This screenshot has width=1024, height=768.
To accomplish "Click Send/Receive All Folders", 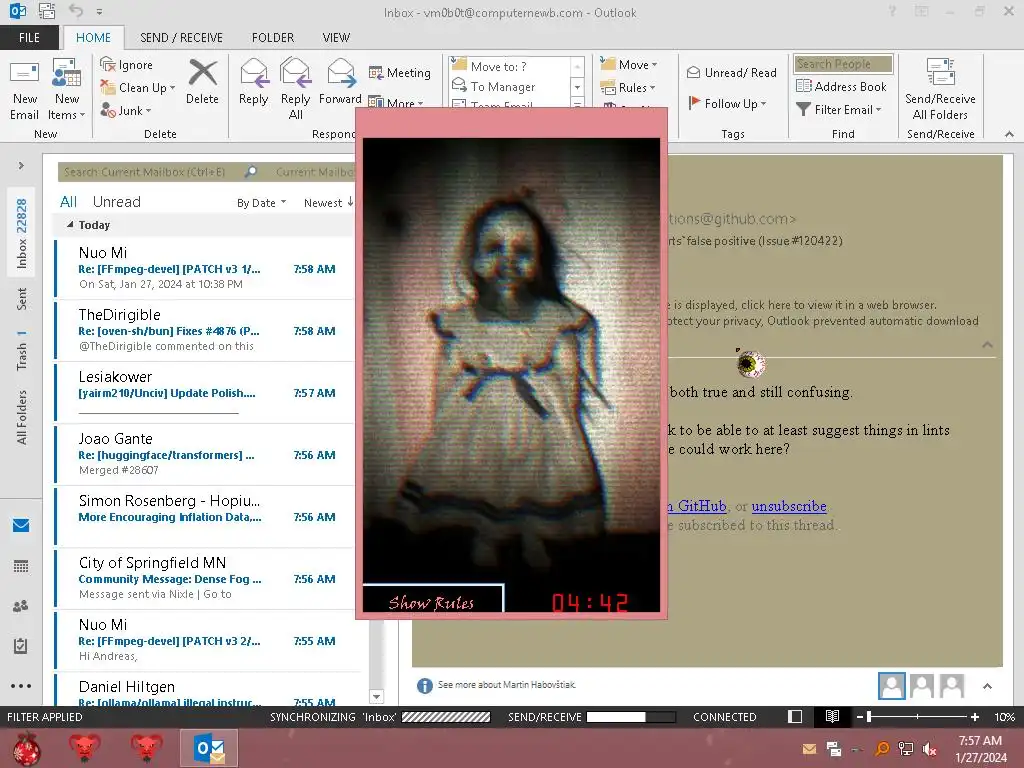I will pyautogui.click(x=940, y=90).
